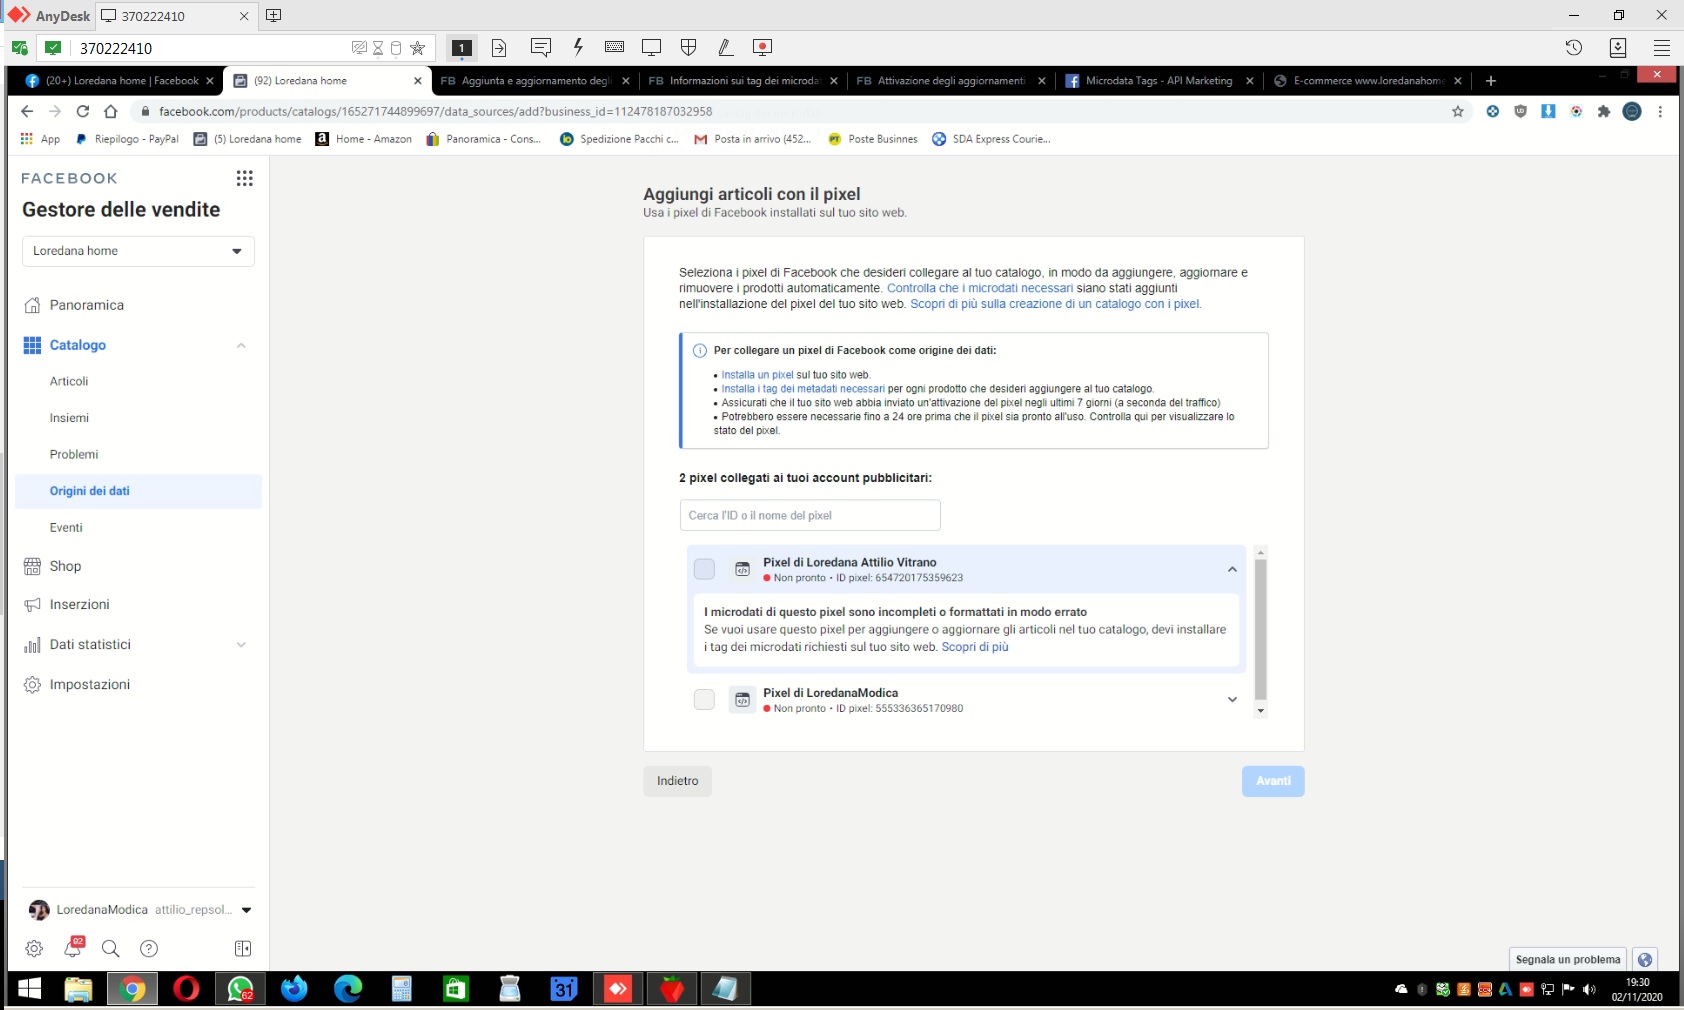This screenshot has height=1010, width=1684.
Task: Collapse Pixel di Loredana Attilio Vitrano details
Action: tap(1232, 569)
